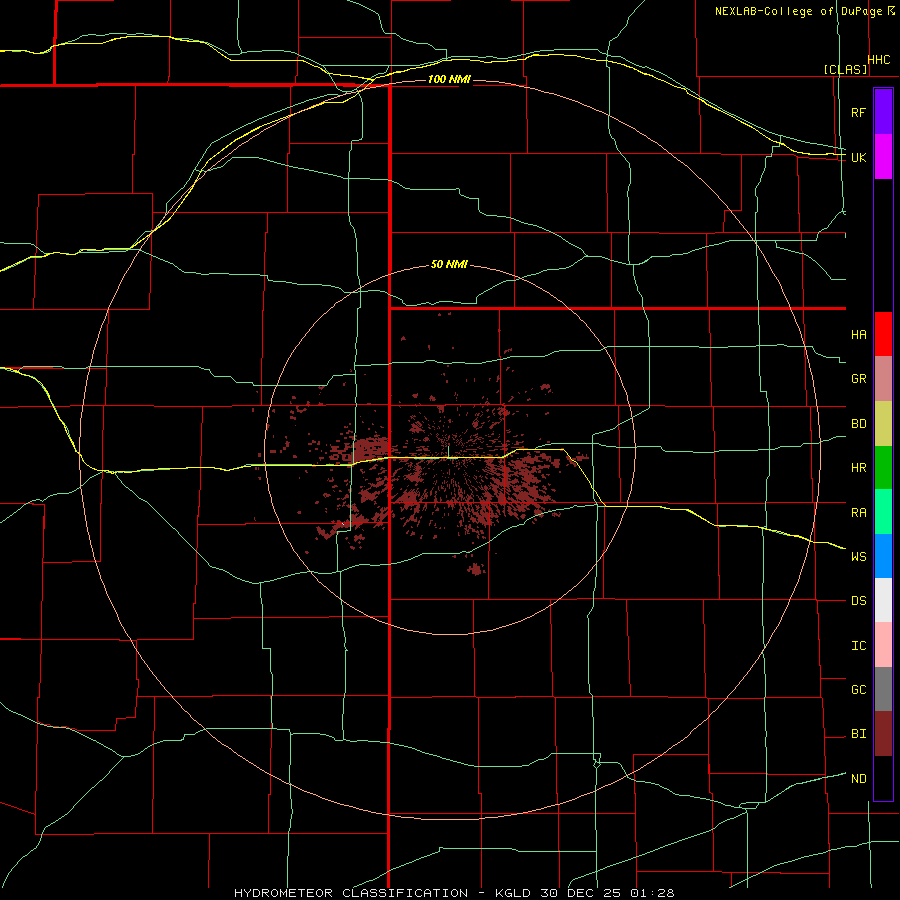
Task: Click the HA legend label
Action: coord(859,334)
